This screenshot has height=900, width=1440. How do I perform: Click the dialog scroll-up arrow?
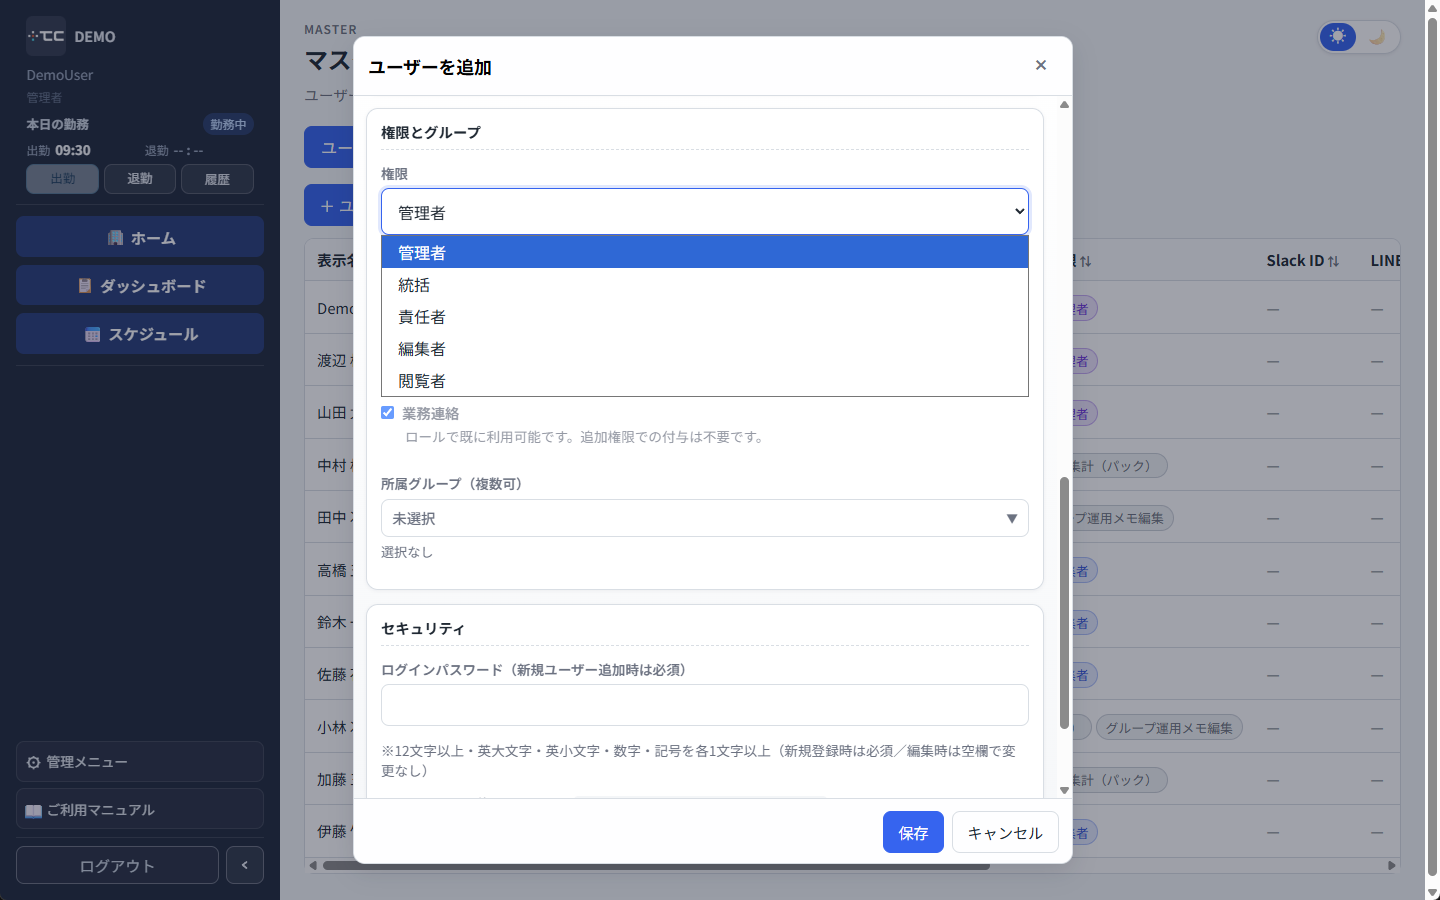(x=1064, y=104)
